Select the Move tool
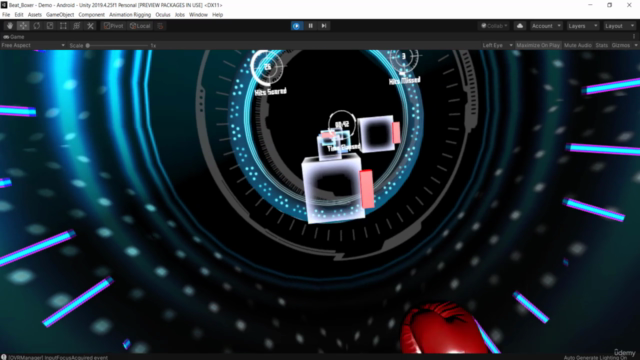The image size is (640, 360). [23, 26]
